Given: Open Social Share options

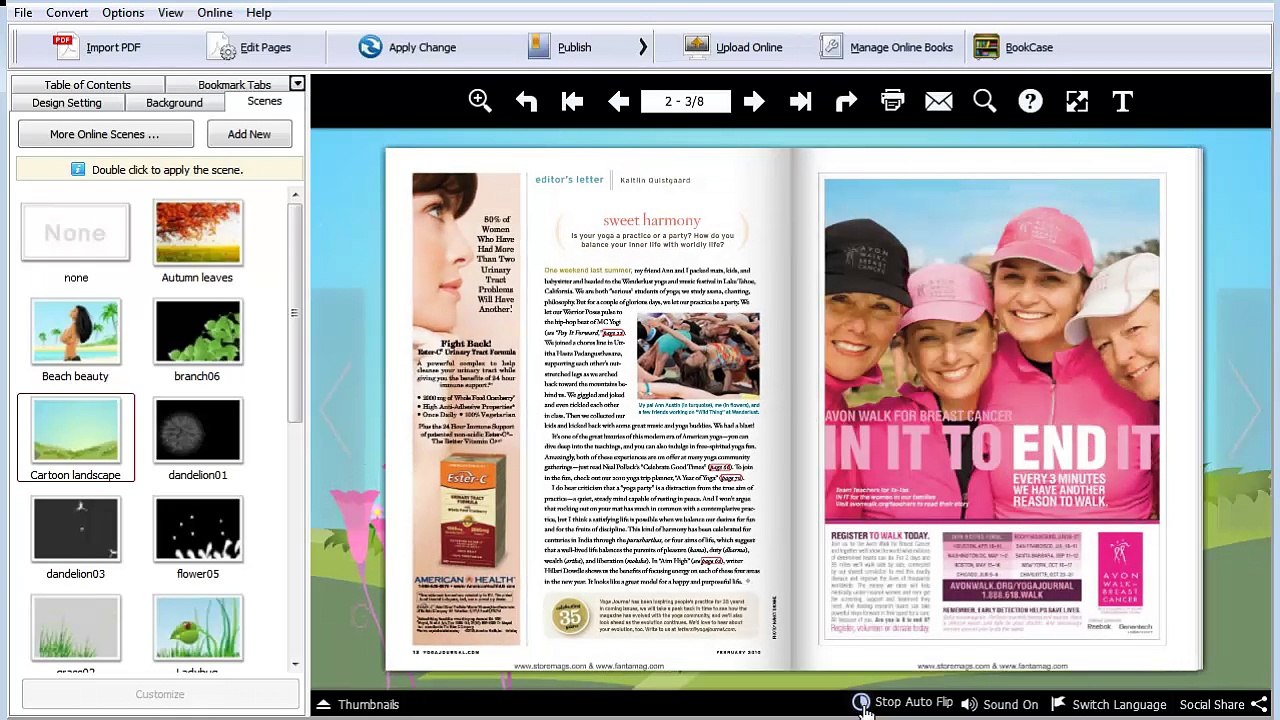Looking at the screenshot, I should (1223, 704).
